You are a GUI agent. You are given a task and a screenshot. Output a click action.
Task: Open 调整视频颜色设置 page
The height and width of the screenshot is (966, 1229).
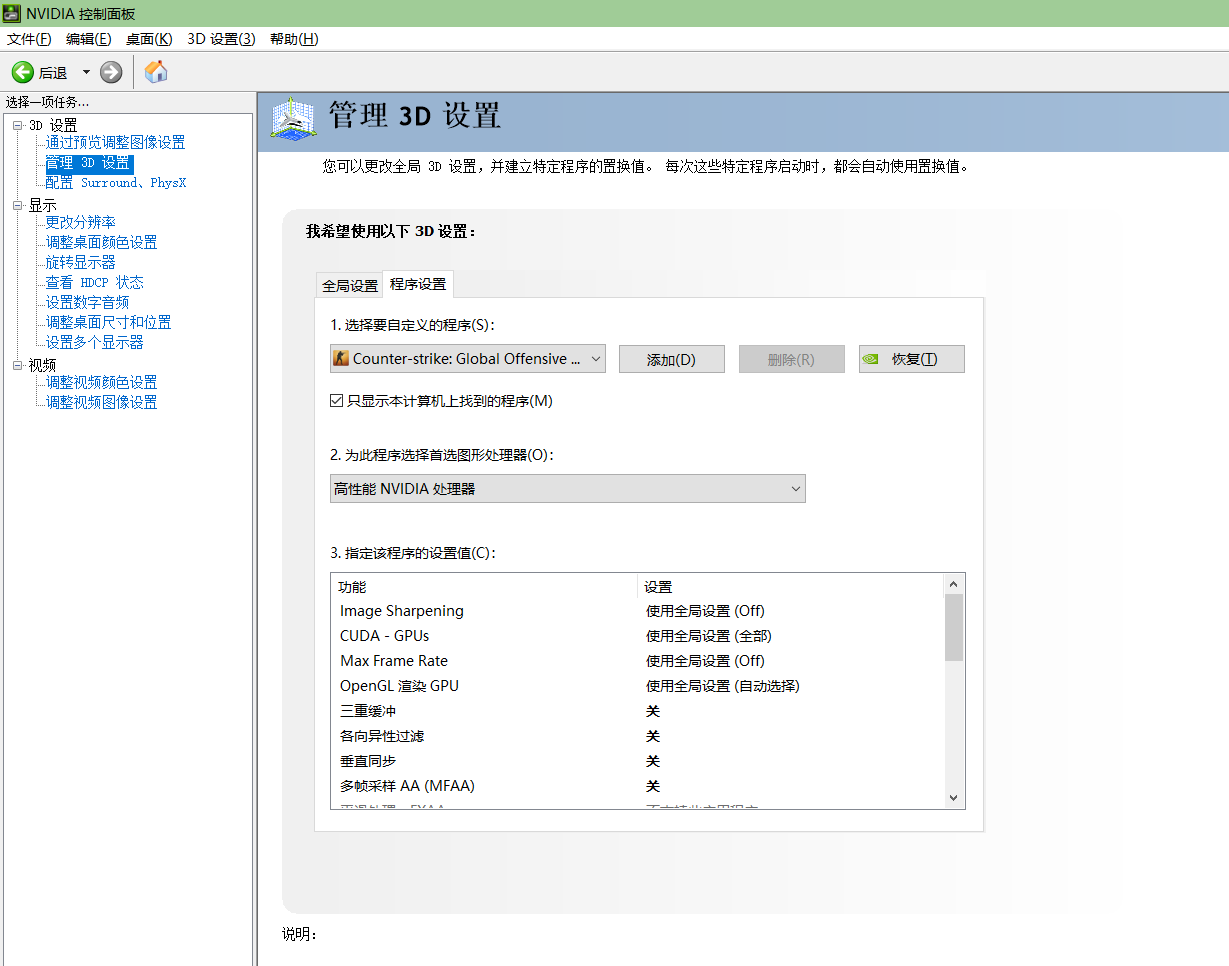(101, 382)
